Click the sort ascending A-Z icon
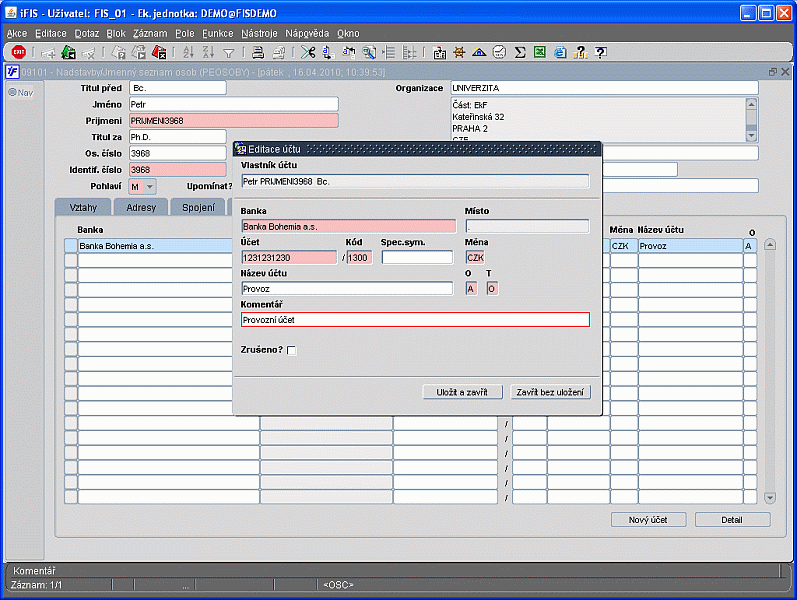The image size is (797, 600). pos(189,52)
